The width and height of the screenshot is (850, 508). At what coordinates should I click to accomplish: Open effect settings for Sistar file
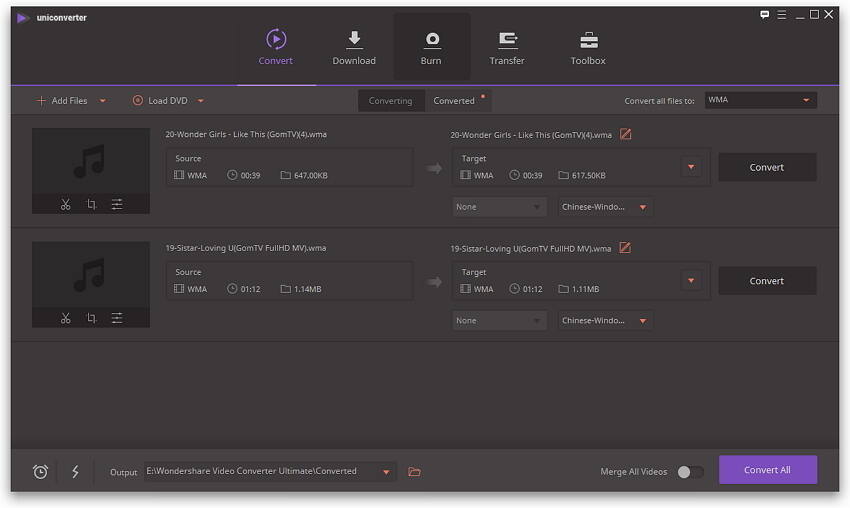(117, 318)
